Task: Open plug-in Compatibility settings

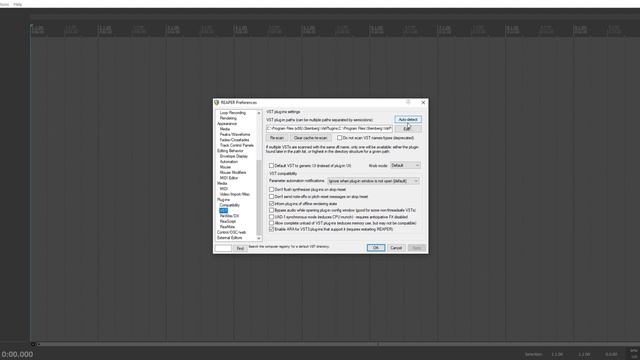Action: point(230,205)
